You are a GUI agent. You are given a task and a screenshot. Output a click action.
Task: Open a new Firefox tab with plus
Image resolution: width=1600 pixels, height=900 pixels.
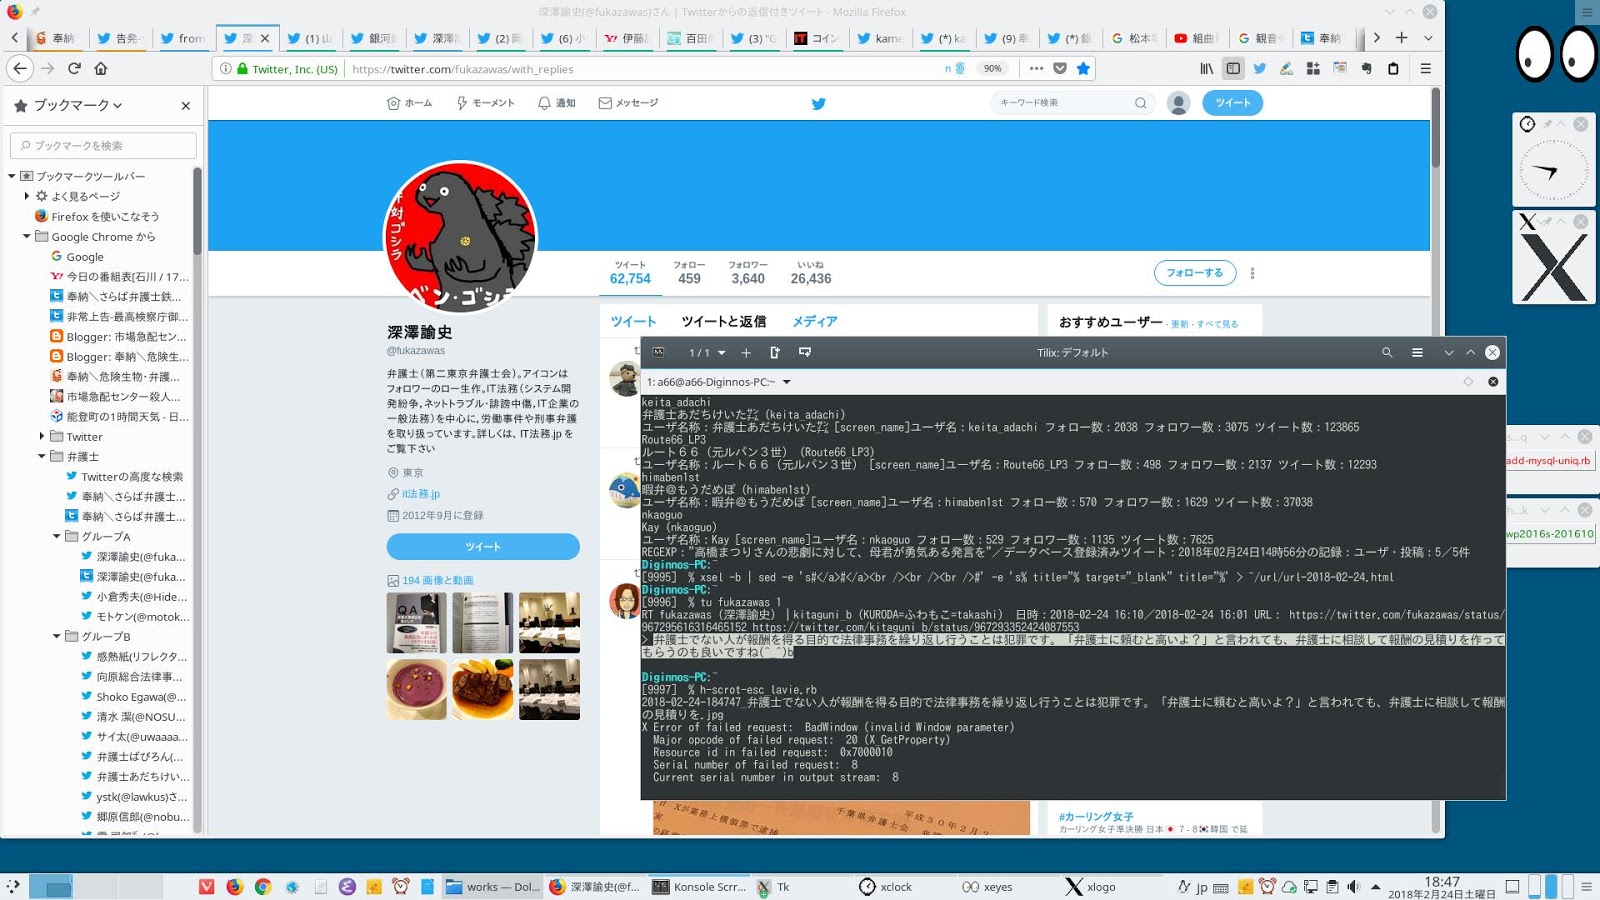pyautogui.click(x=1402, y=37)
